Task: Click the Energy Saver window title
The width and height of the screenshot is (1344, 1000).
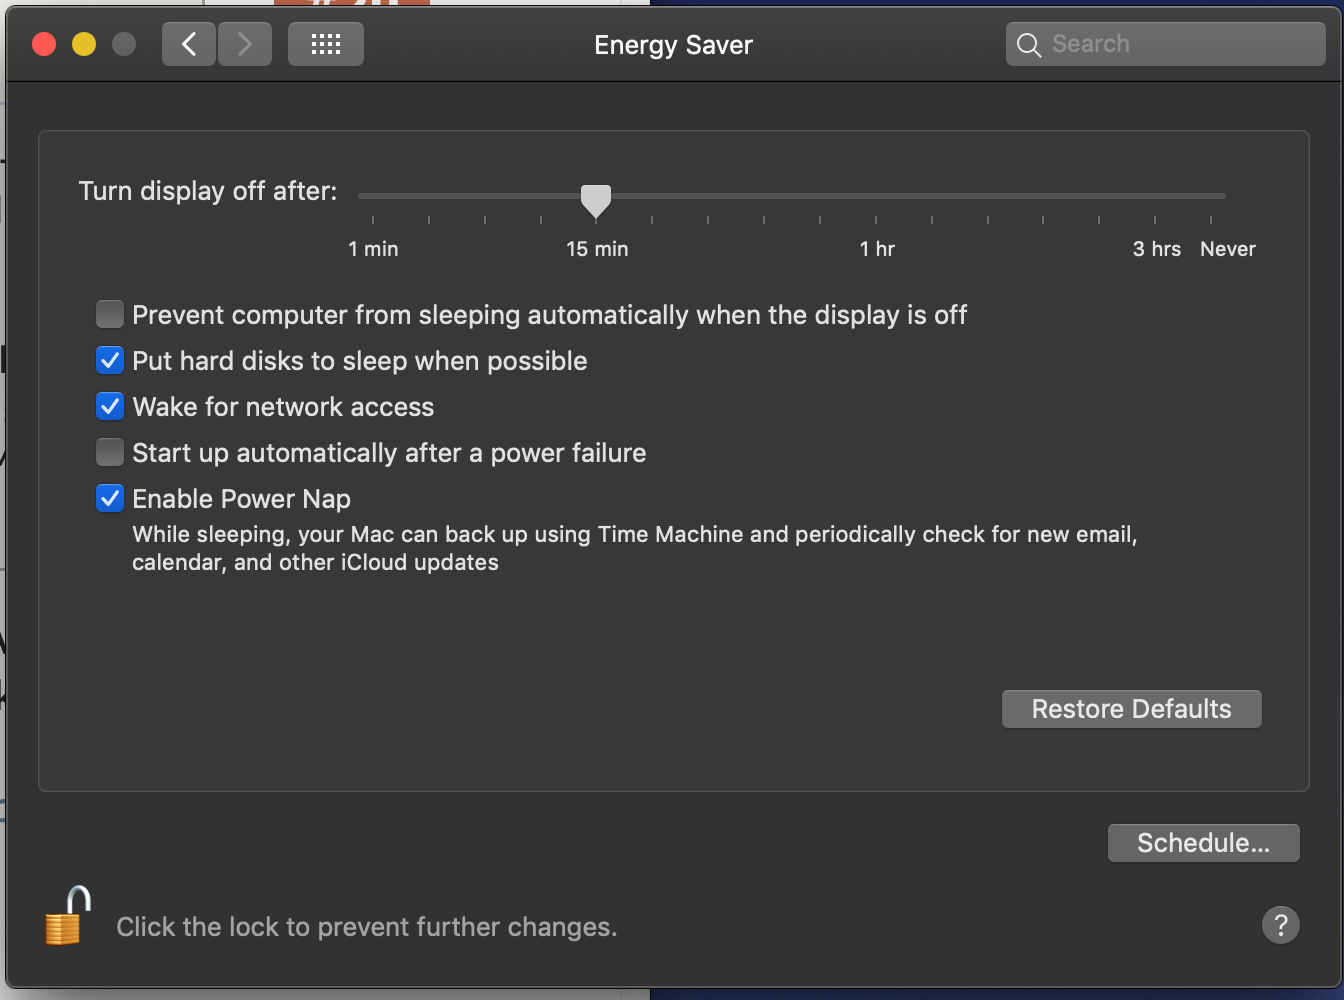Action: click(673, 45)
